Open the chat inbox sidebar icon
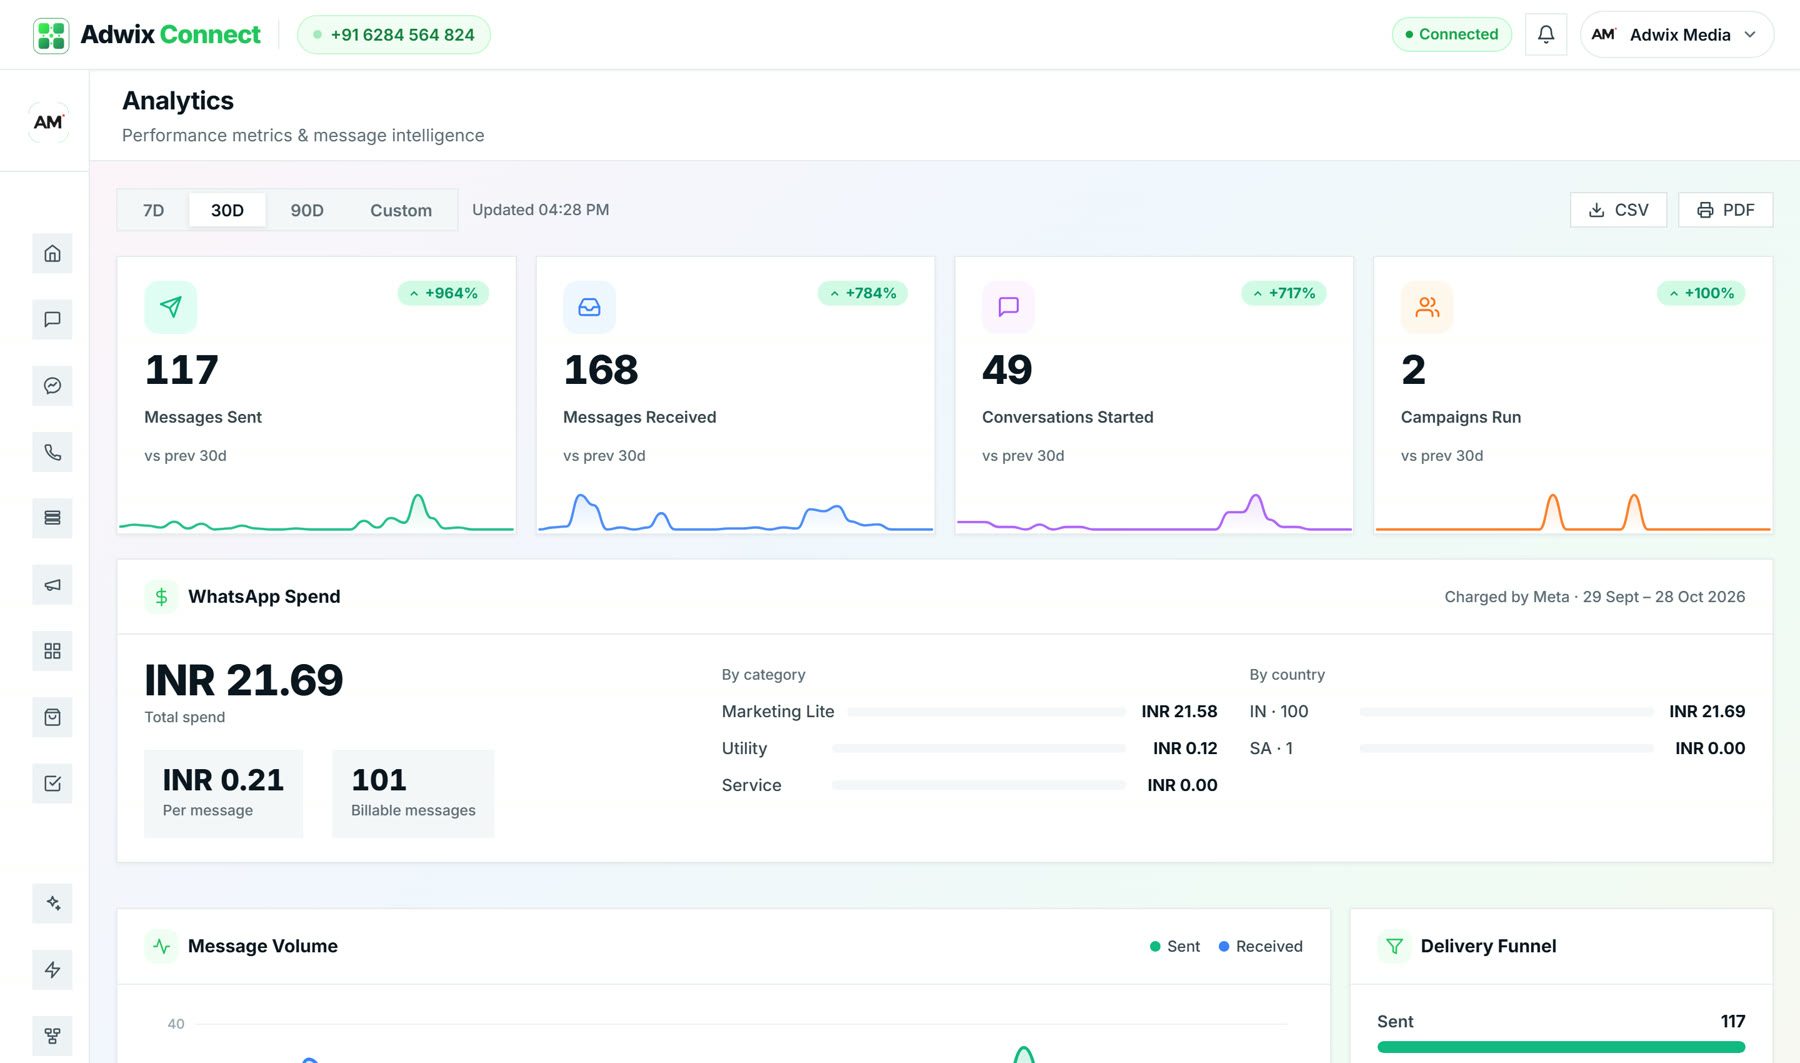 point(52,320)
